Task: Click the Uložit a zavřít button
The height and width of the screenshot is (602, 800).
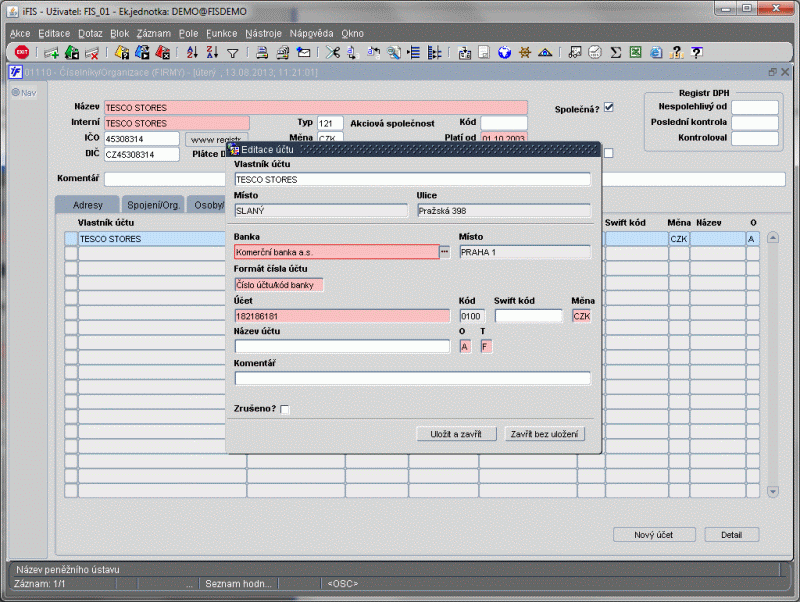Action: pyautogui.click(x=456, y=434)
